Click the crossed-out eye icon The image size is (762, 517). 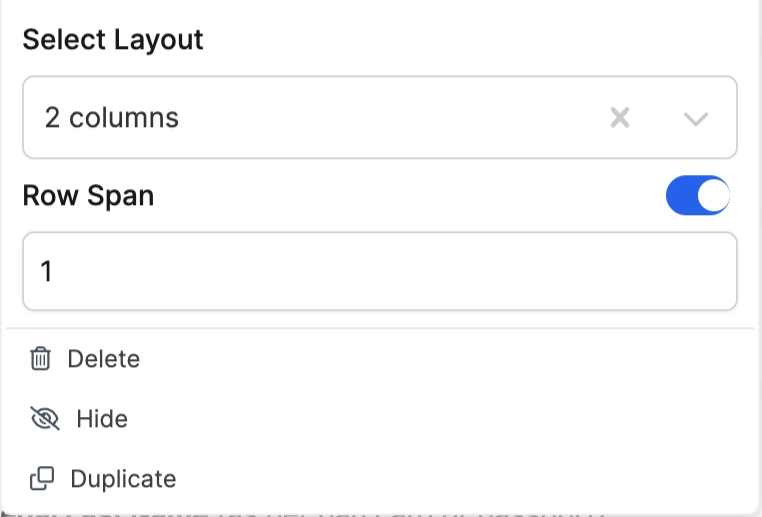tap(45, 419)
